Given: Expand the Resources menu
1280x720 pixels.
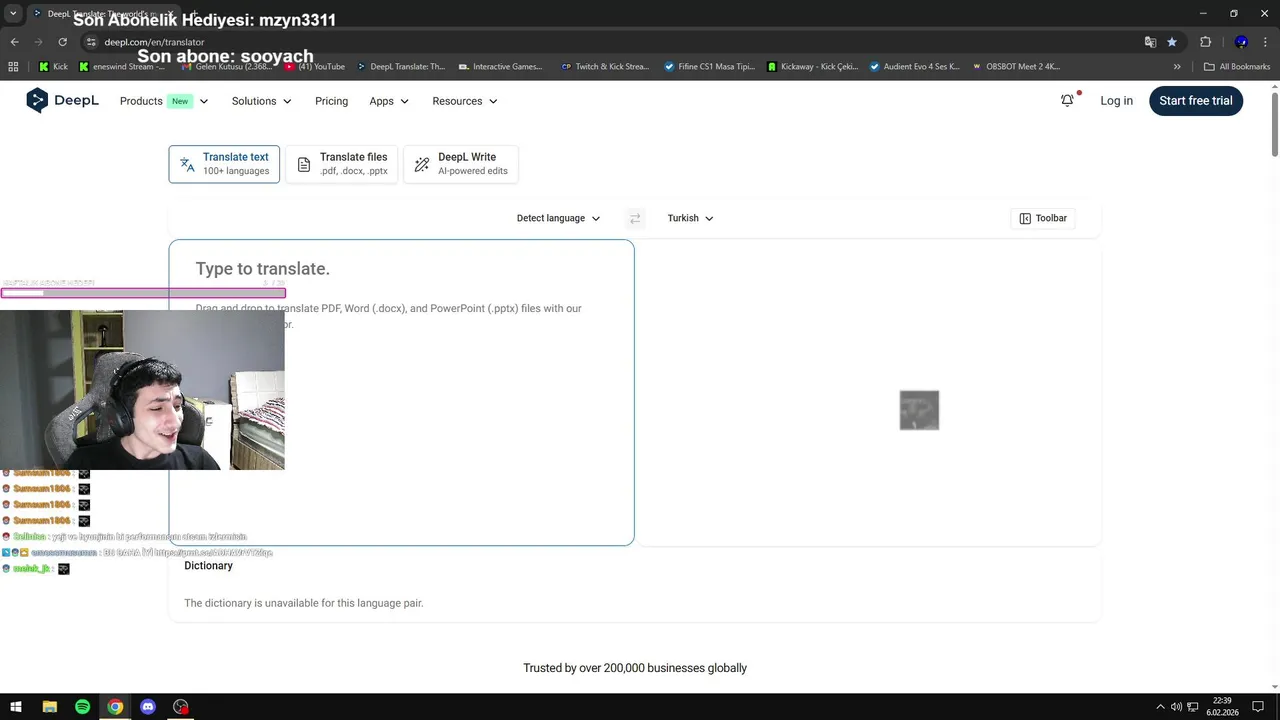Looking at the screenshot, I should (464, 101).
